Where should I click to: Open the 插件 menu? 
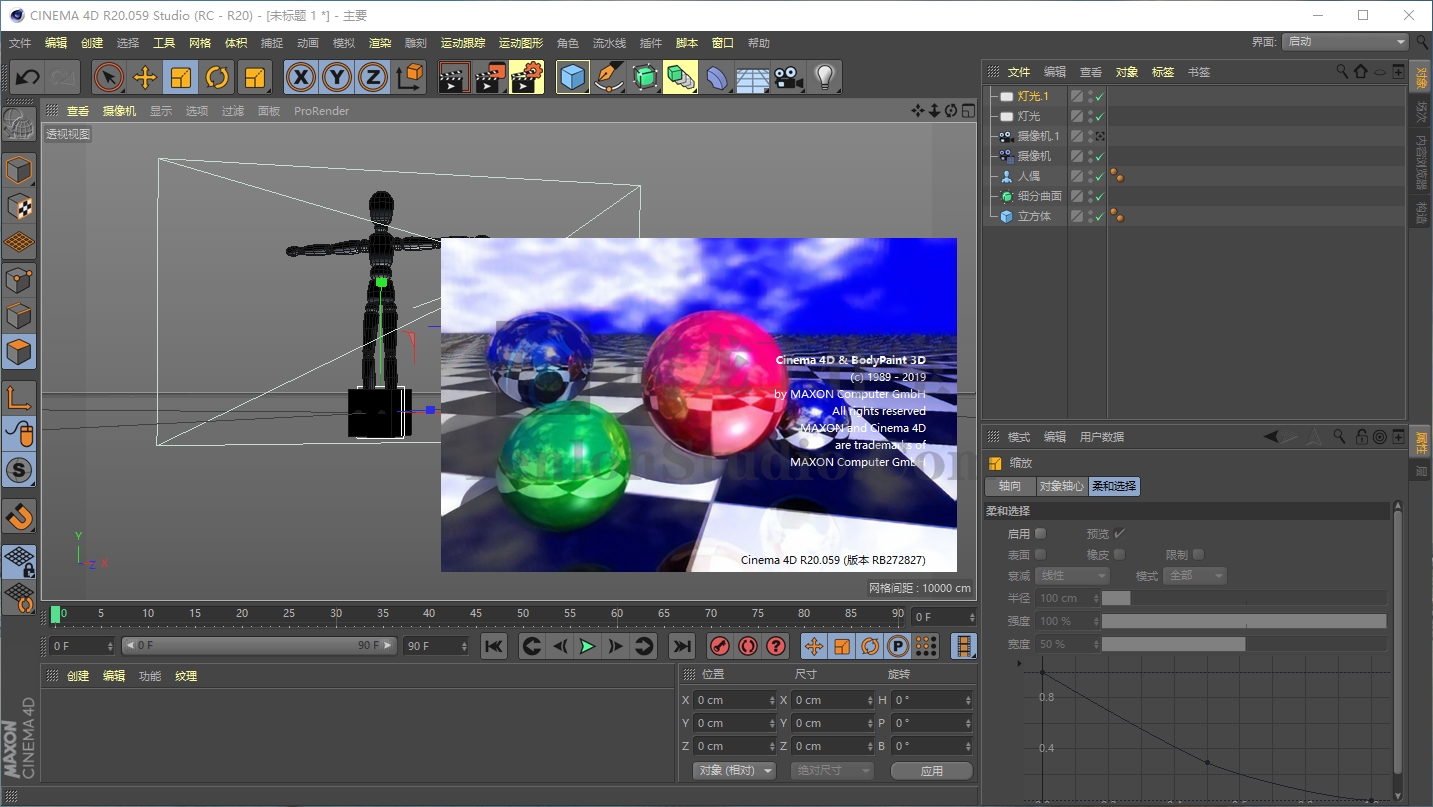[650, 43]
